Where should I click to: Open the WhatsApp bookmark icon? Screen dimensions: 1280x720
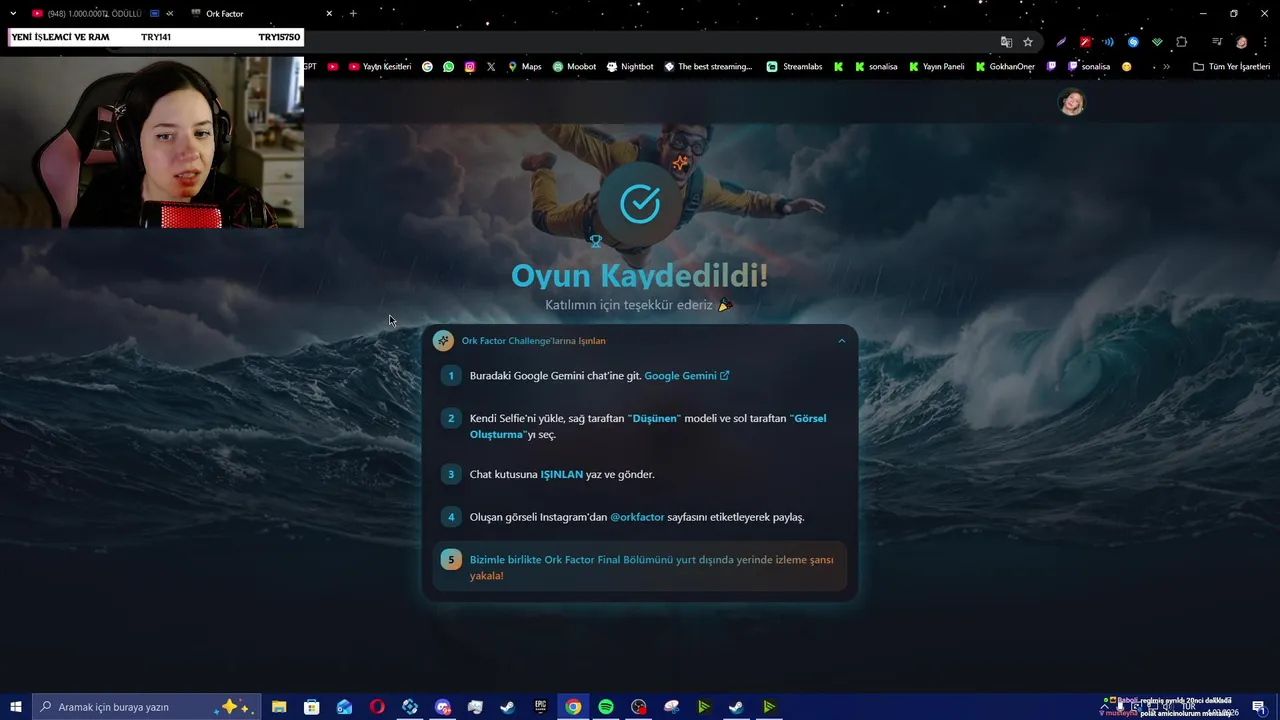tap(448, 67)
